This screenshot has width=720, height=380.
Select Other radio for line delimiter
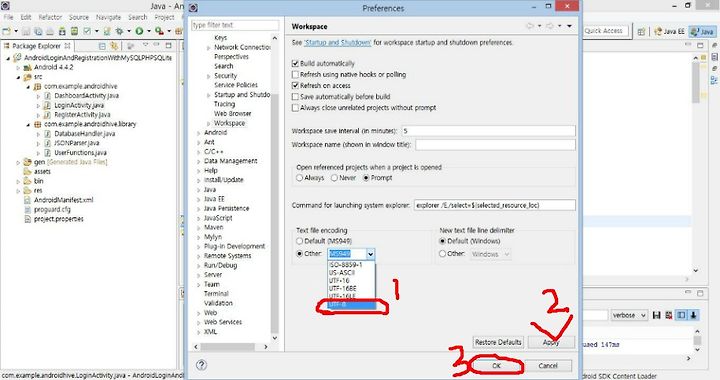(442, 253)
